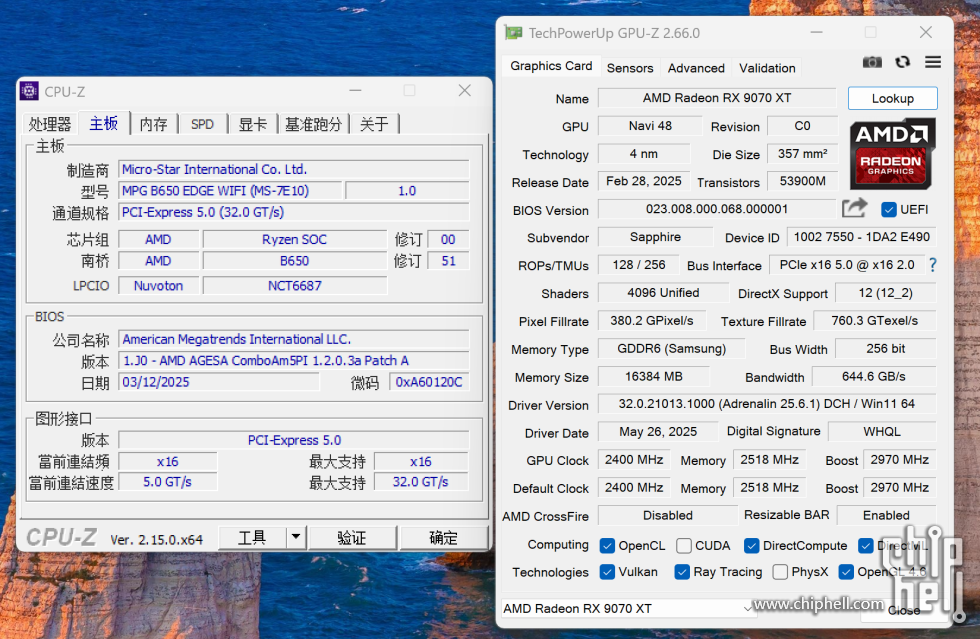Open the GPU selection dropdown in GPU-Z
980x639 pixels.
click(x=628, y=608)
